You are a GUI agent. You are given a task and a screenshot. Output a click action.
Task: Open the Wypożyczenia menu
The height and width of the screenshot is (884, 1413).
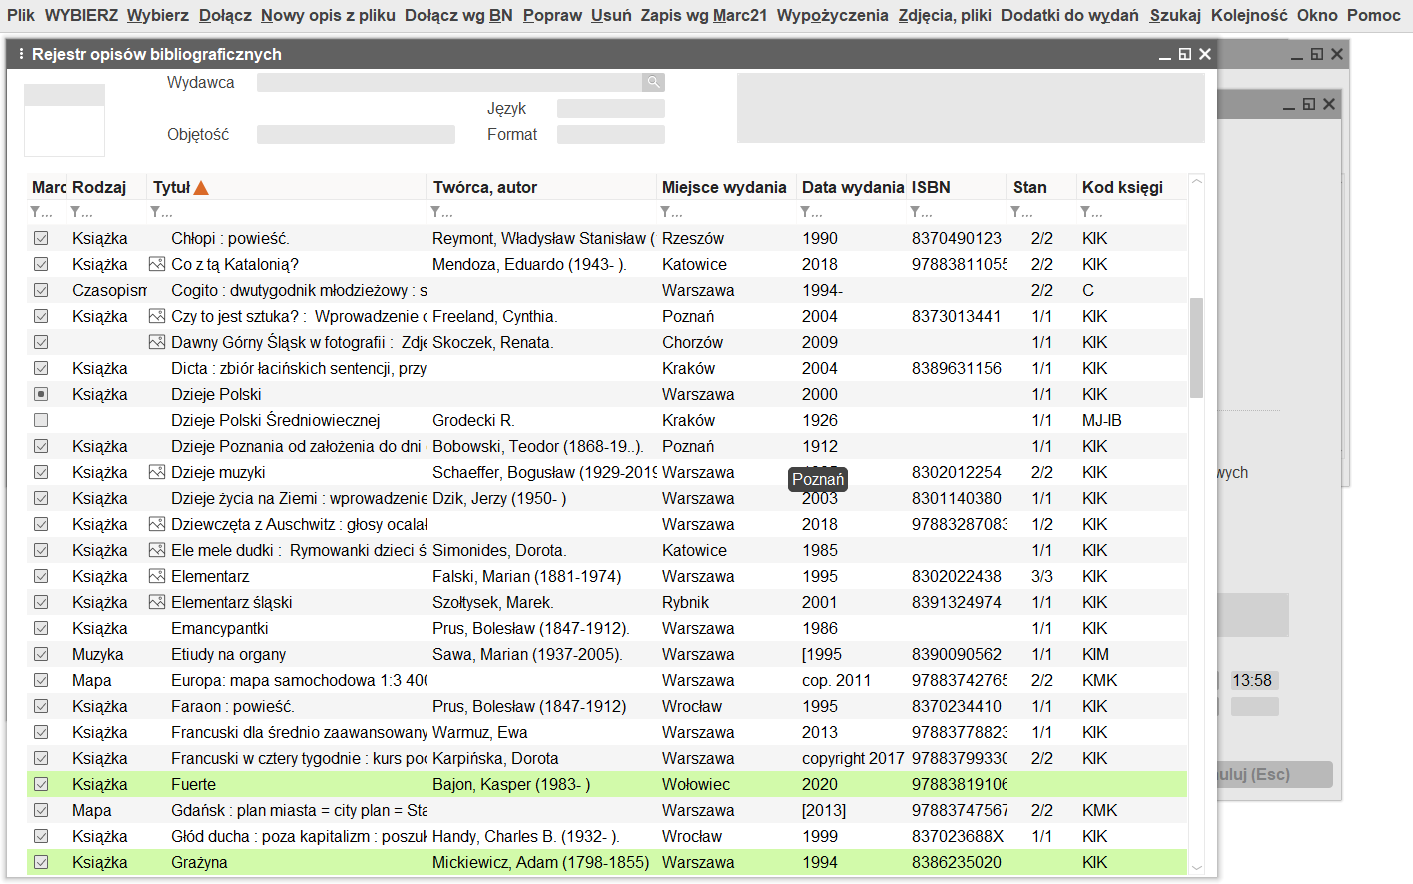click(832, 15)
